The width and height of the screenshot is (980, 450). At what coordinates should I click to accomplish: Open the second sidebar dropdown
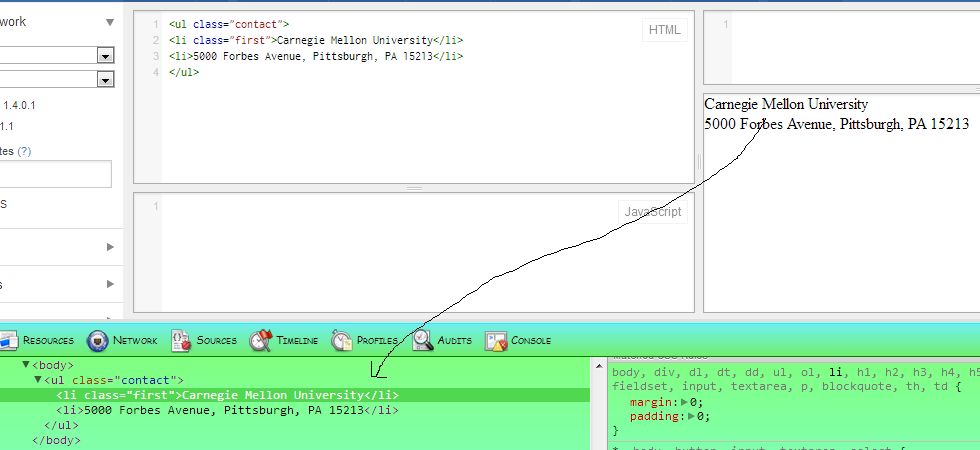[x=105, y=80]
